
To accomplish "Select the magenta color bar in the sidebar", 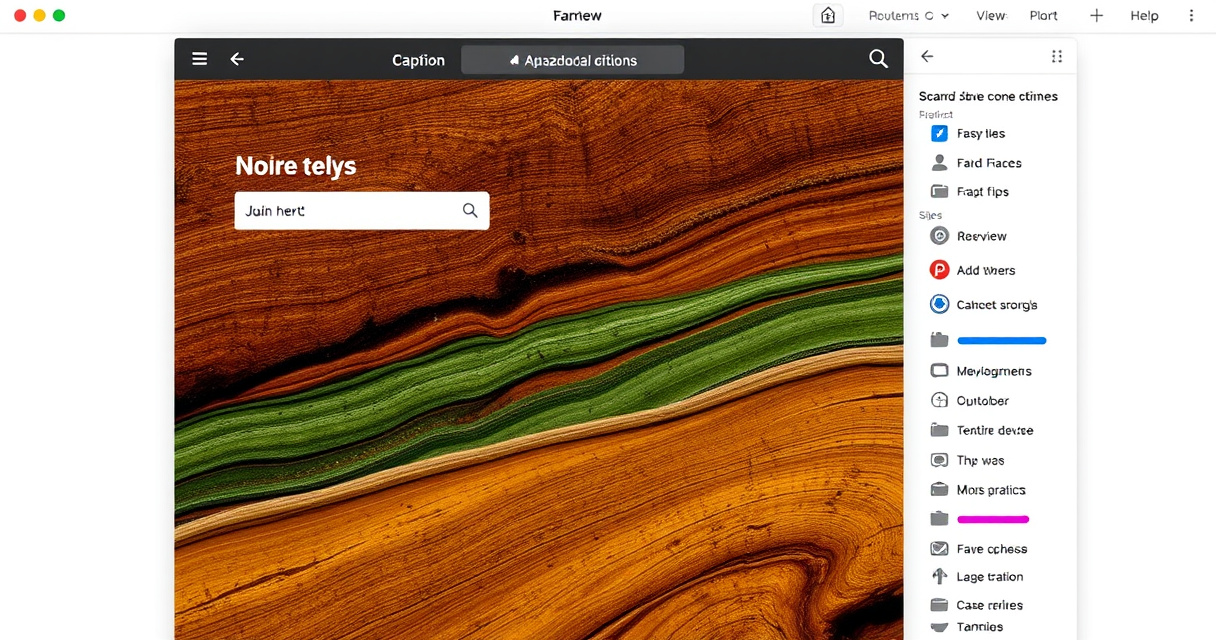I will [992, 519].
